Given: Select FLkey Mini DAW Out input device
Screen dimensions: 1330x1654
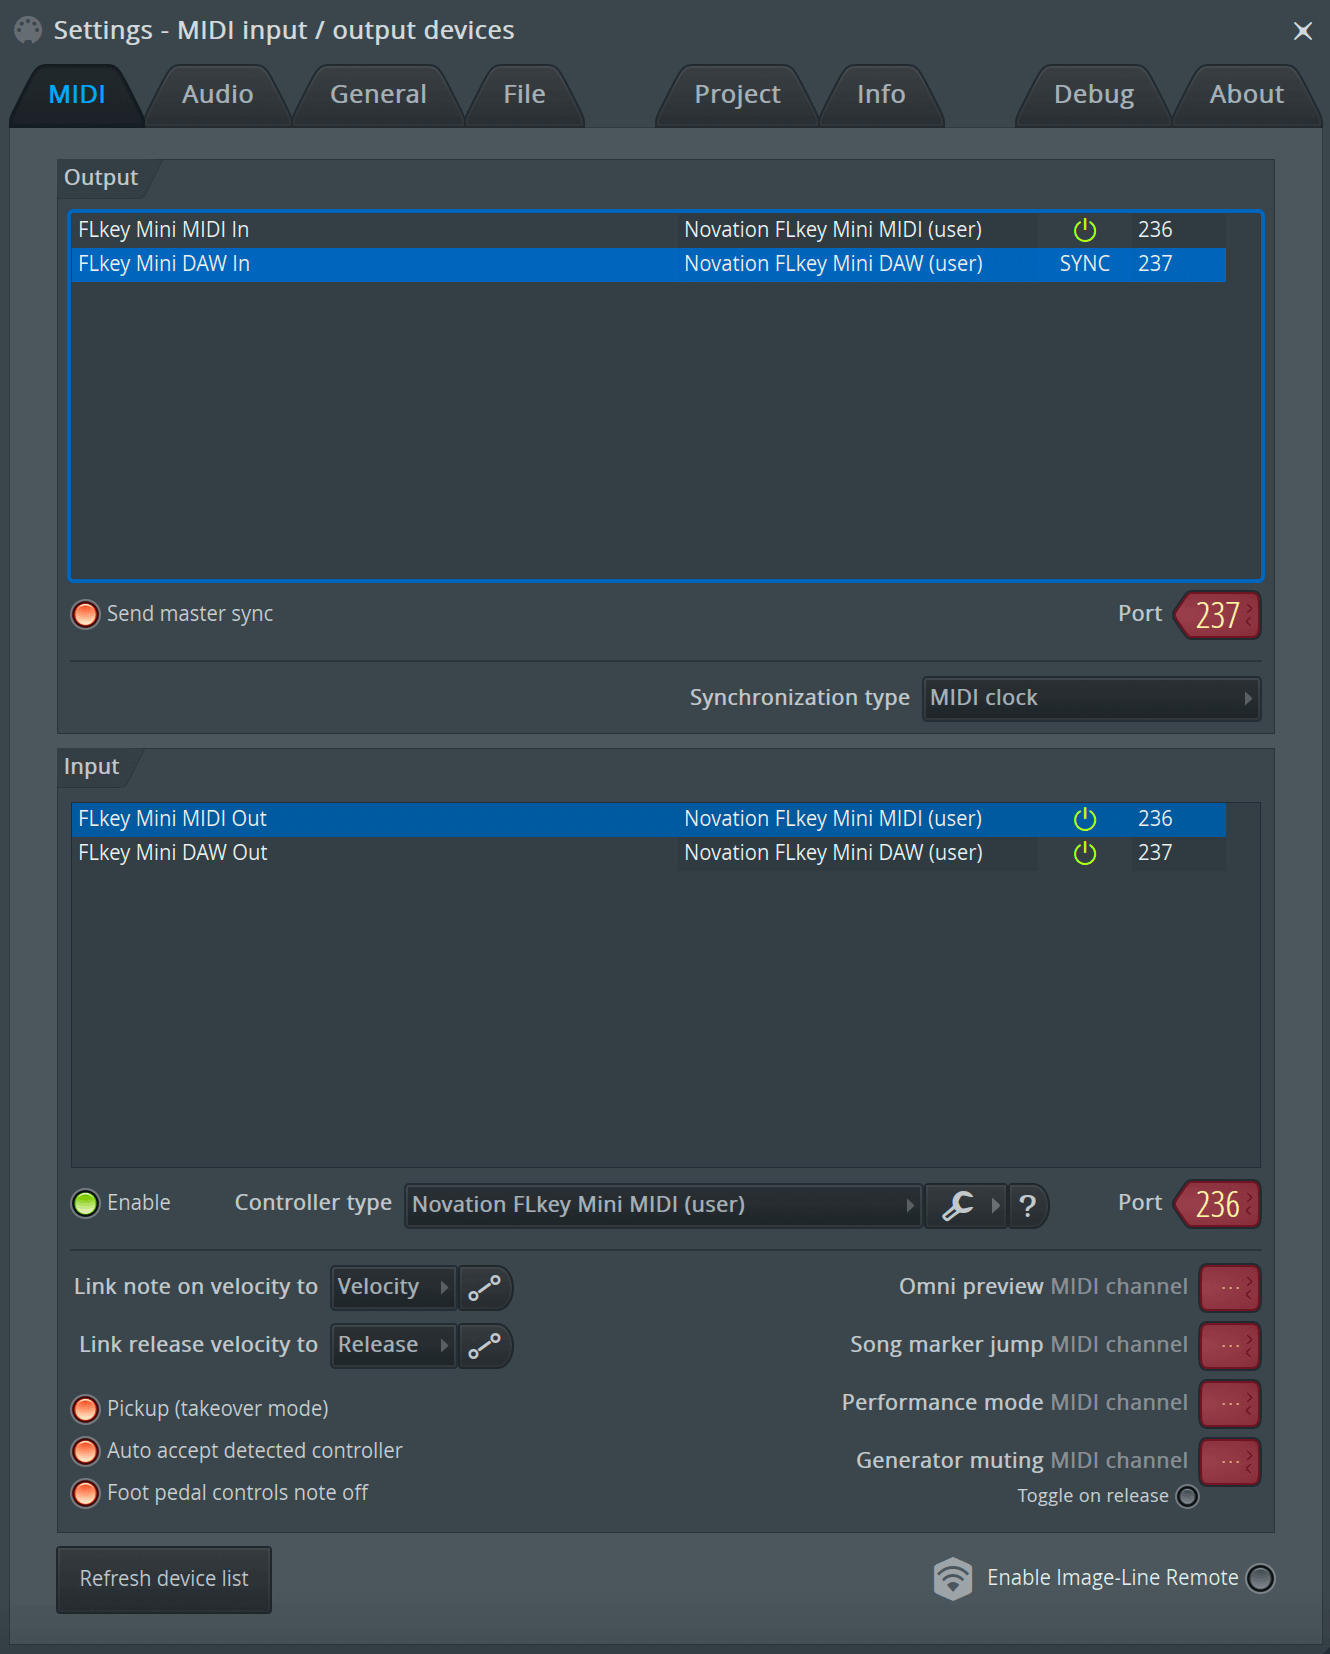Looking at the screenshot, I should coord(649,853).
